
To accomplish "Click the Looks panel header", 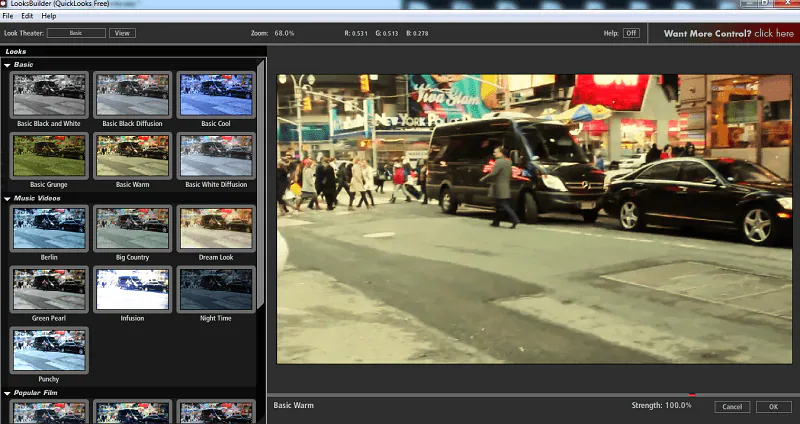I will click(133, 52).
